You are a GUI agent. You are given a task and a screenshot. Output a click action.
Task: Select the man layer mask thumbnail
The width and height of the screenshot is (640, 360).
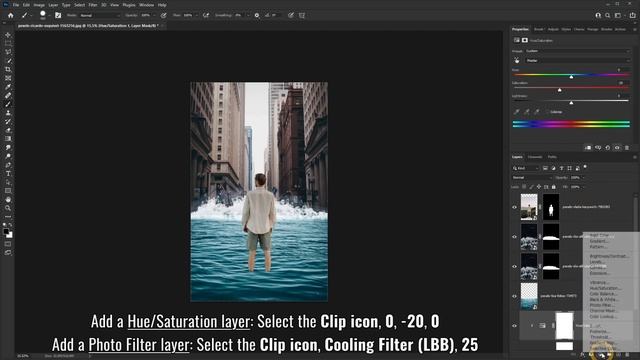(551, 207)
